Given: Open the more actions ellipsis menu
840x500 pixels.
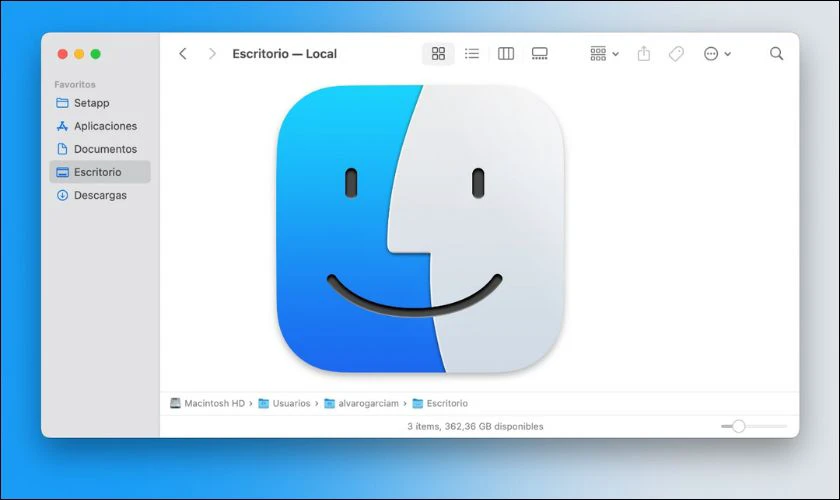Looking at the screenshot, I should click(717, 54).
